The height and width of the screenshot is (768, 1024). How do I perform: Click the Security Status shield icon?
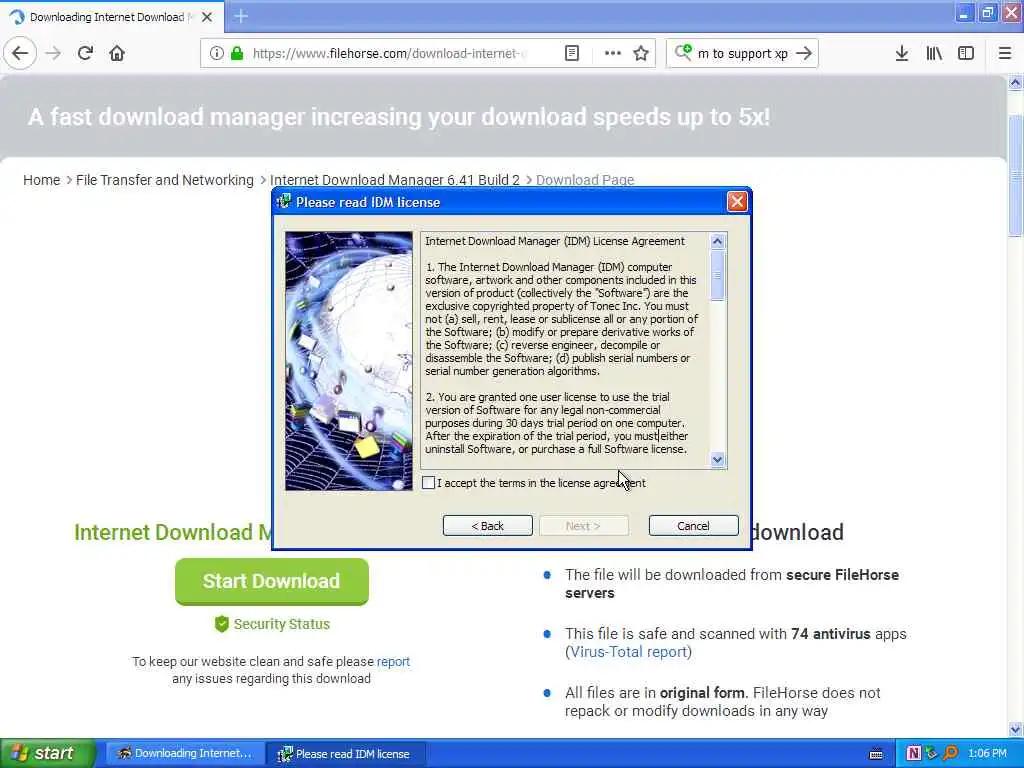pos(222,624)
